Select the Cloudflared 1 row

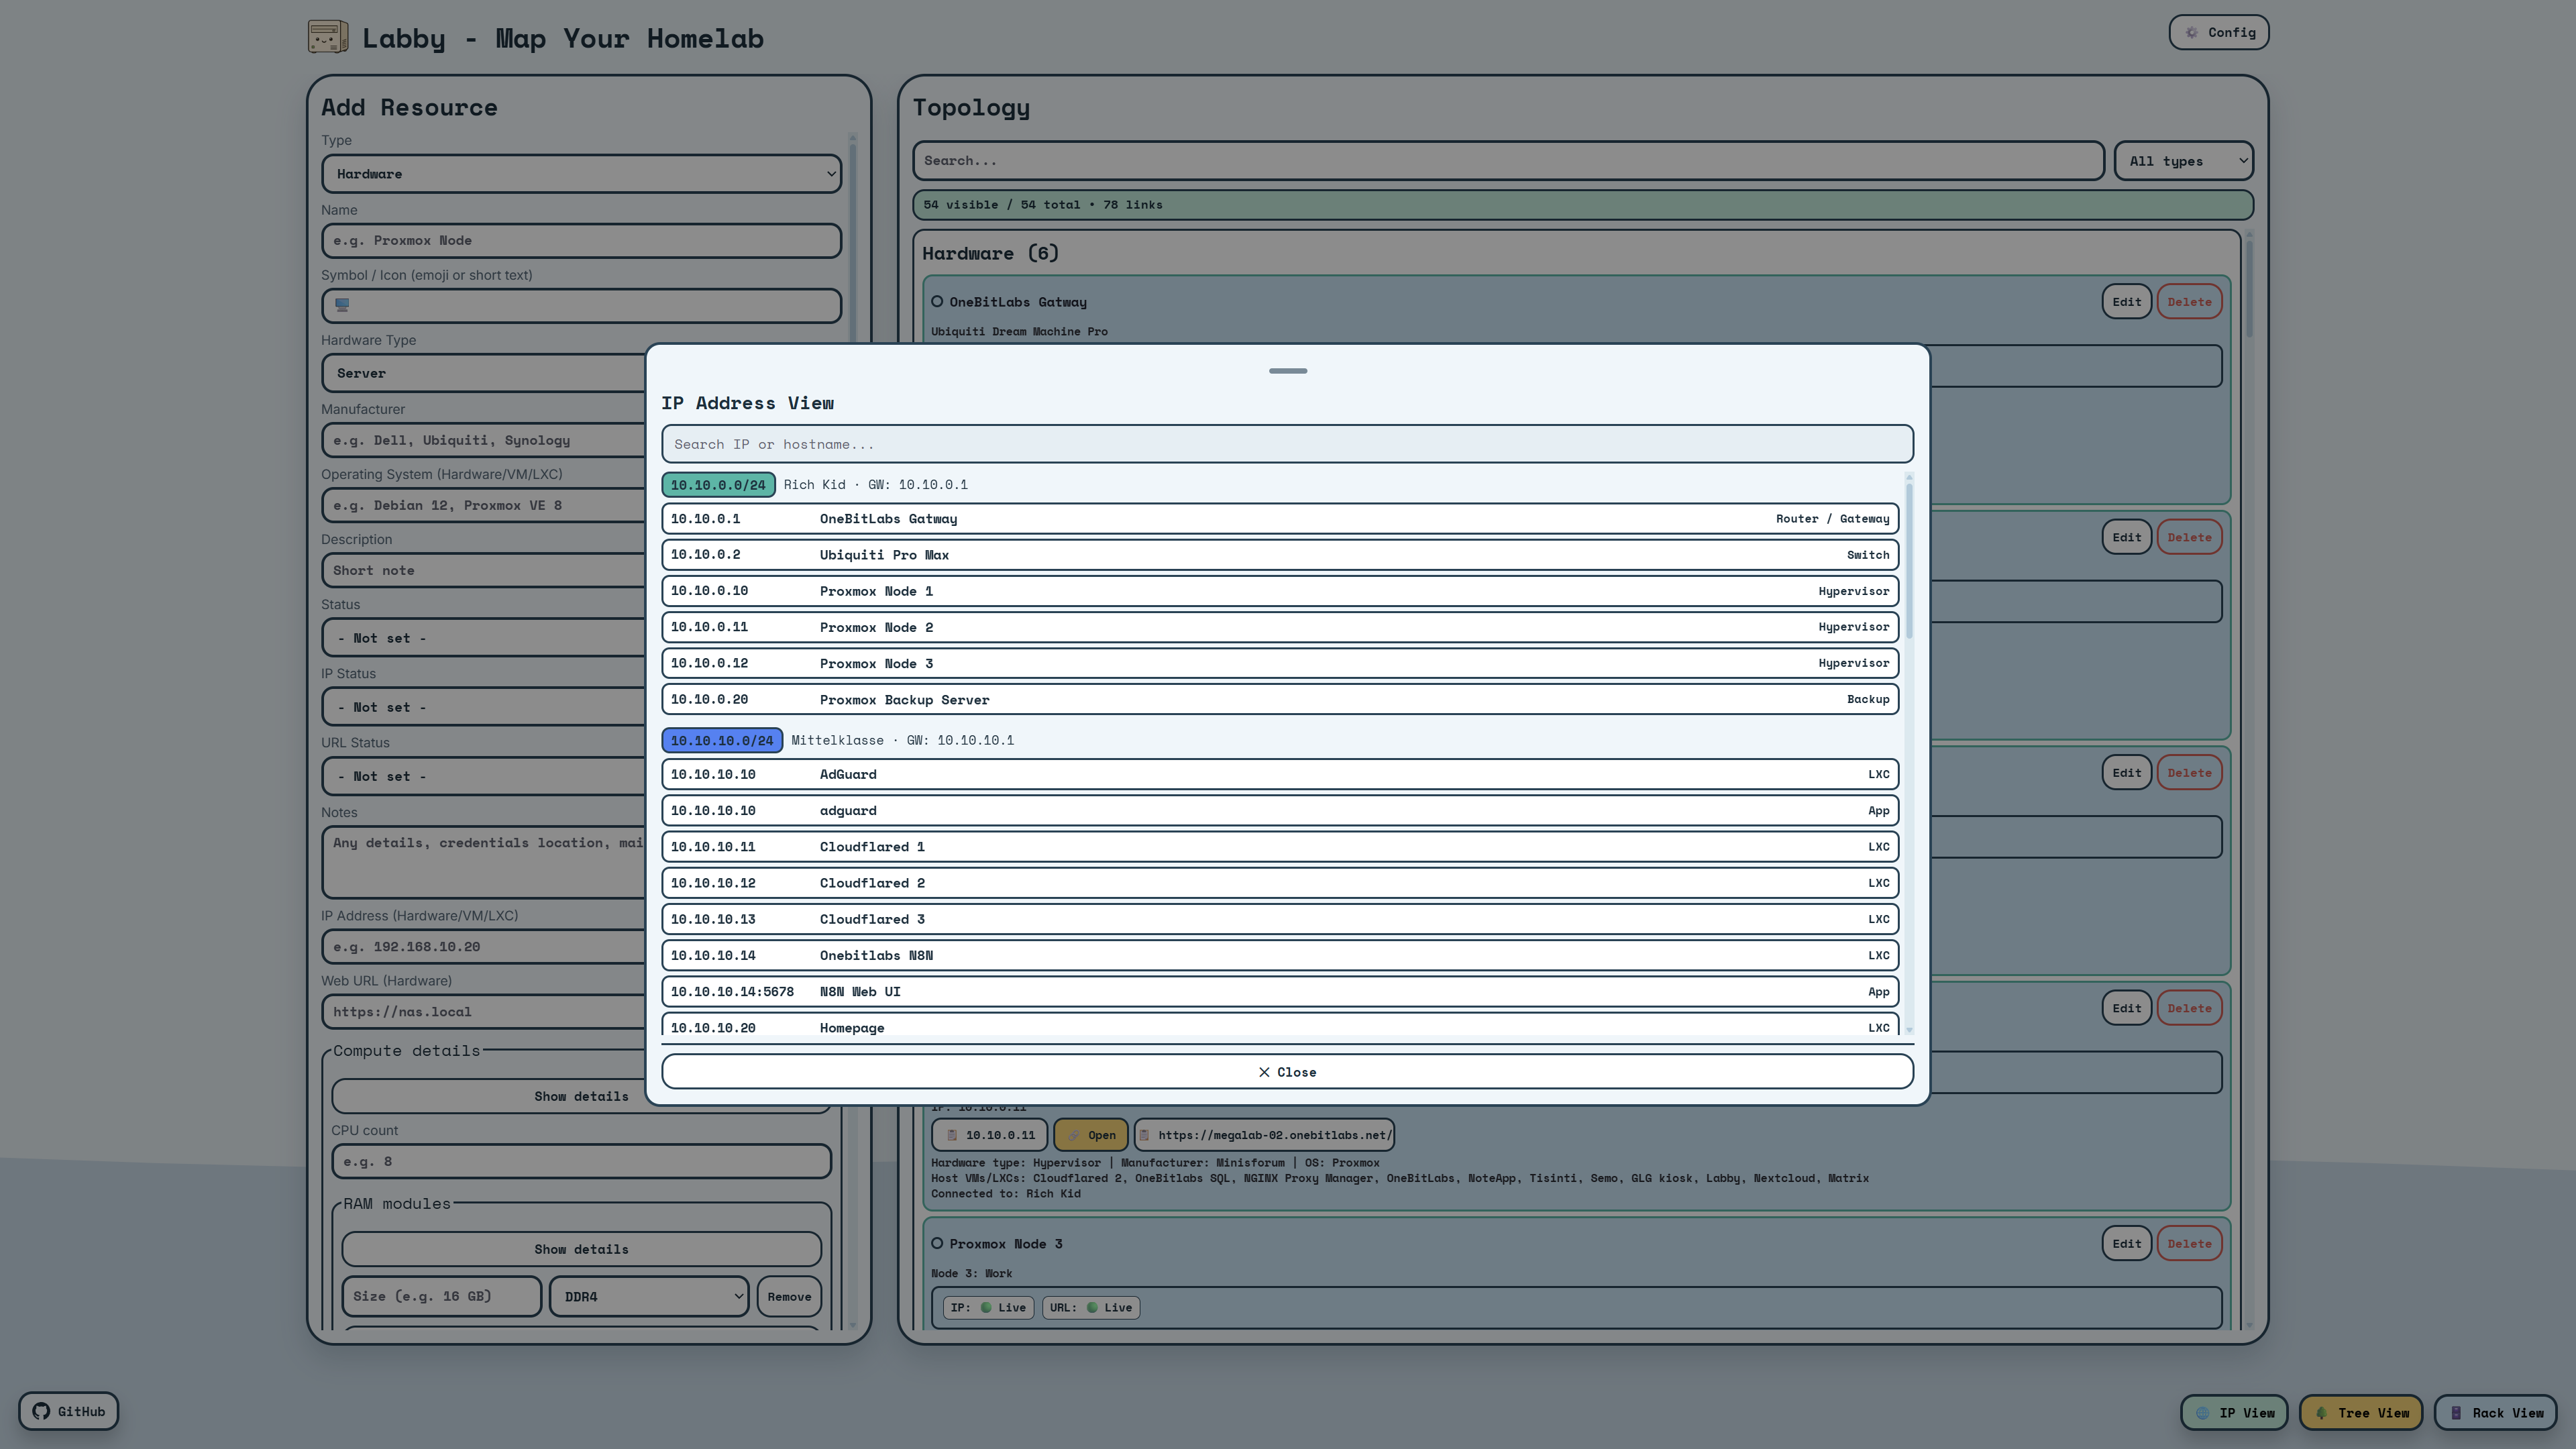coord(1280,846)
